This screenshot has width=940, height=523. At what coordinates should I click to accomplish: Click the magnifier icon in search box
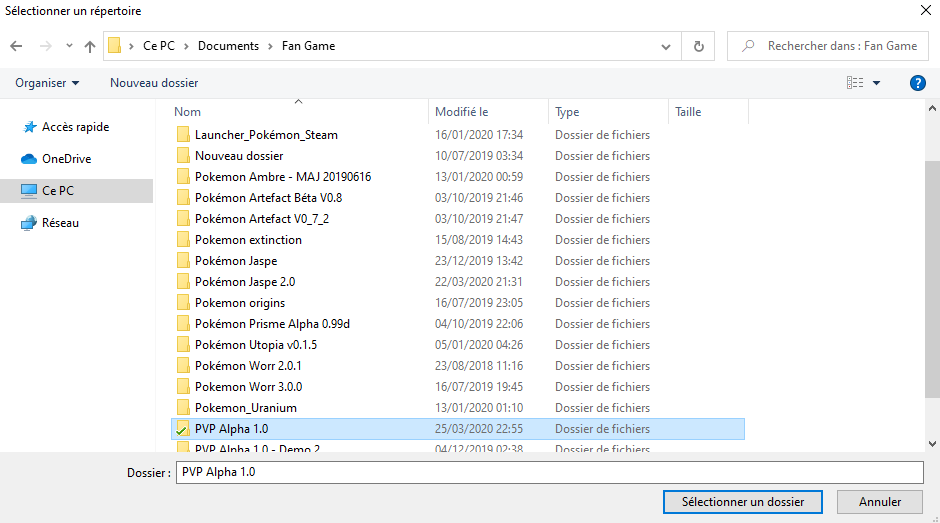click(748, 46)
